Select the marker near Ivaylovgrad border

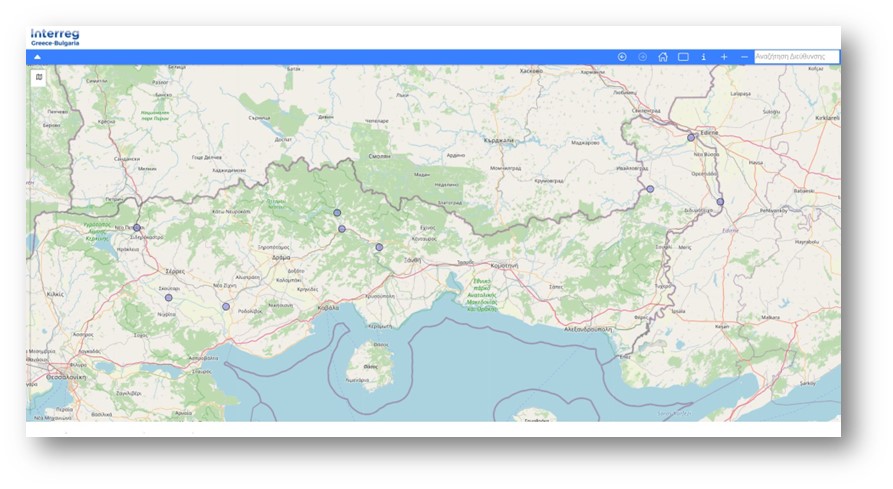tap(650, 189)
